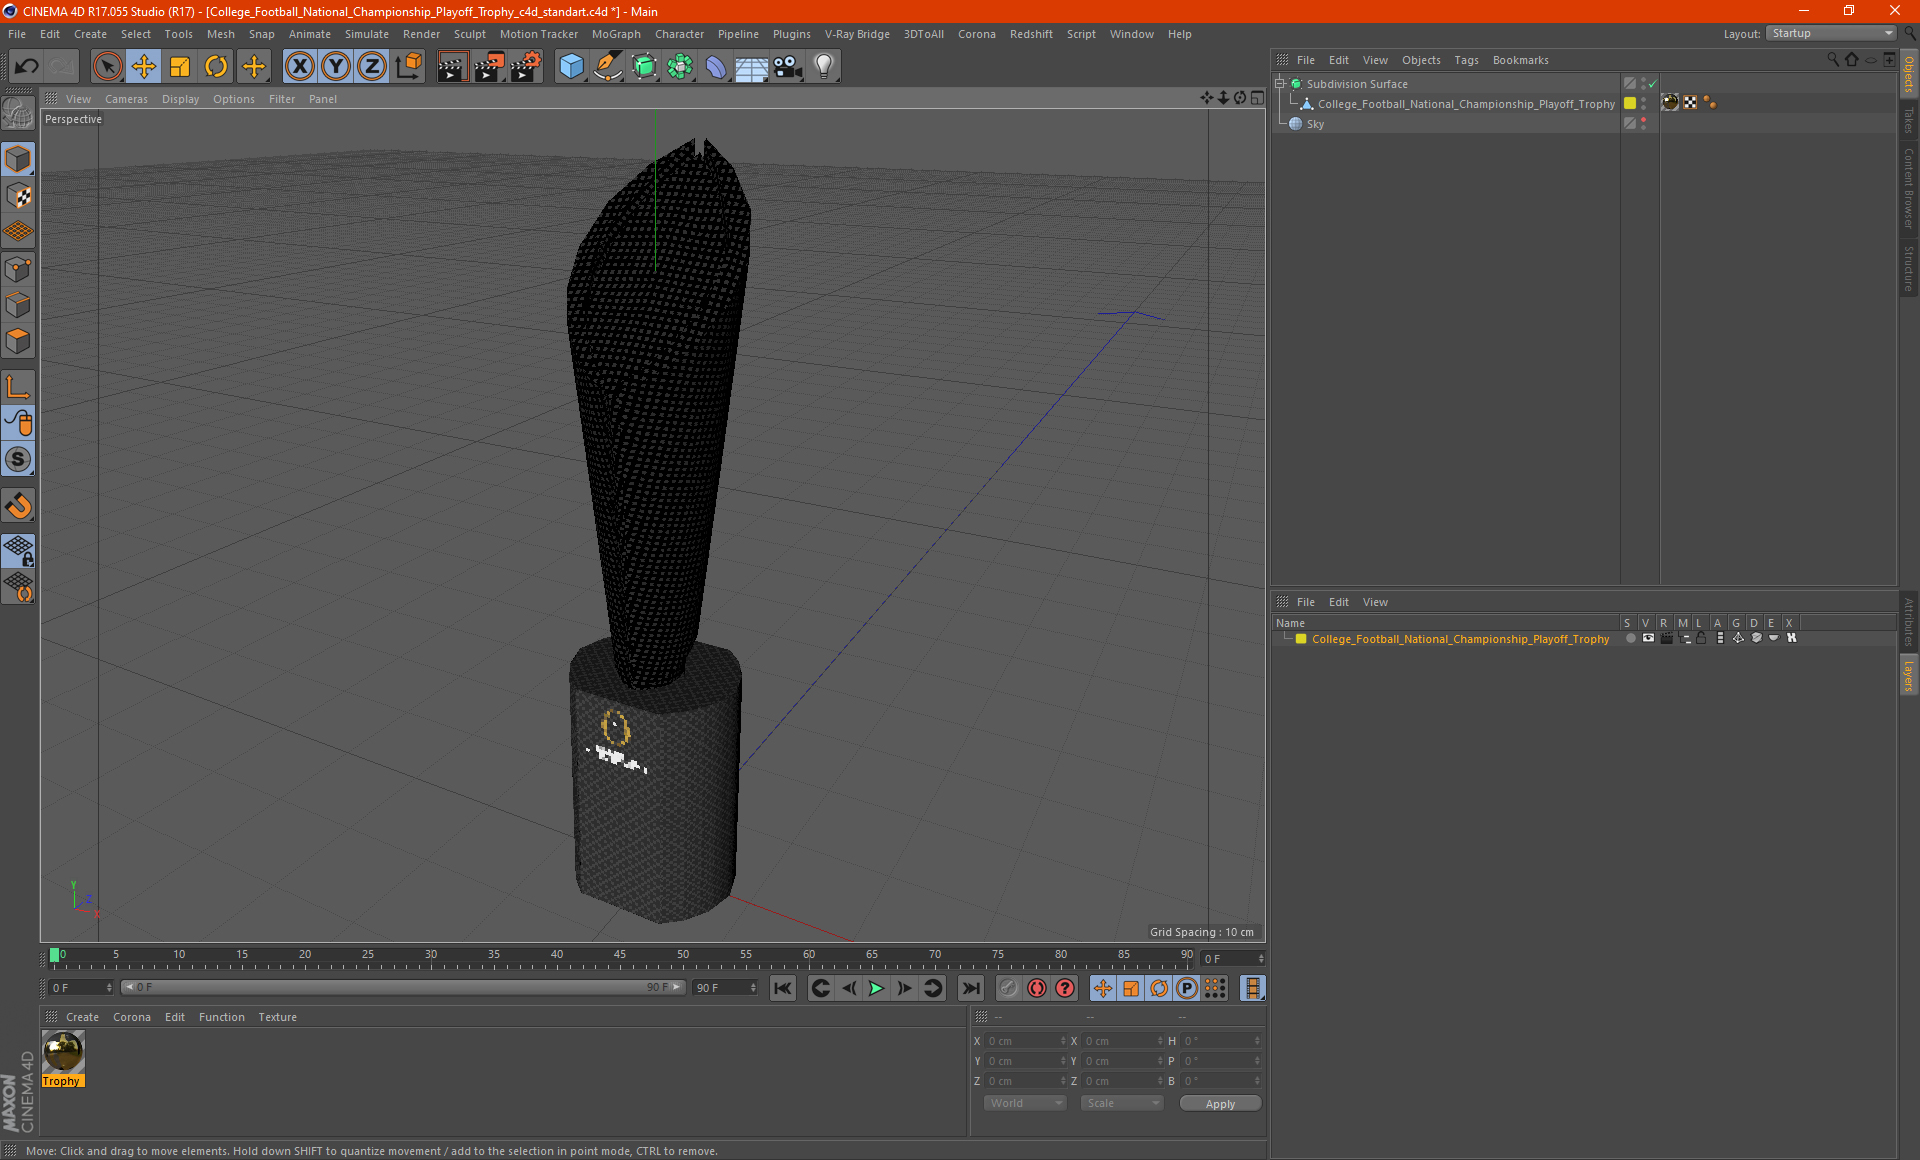Switch to Edges mode
The image size is (1920, 1160).
tap(19, 305)
